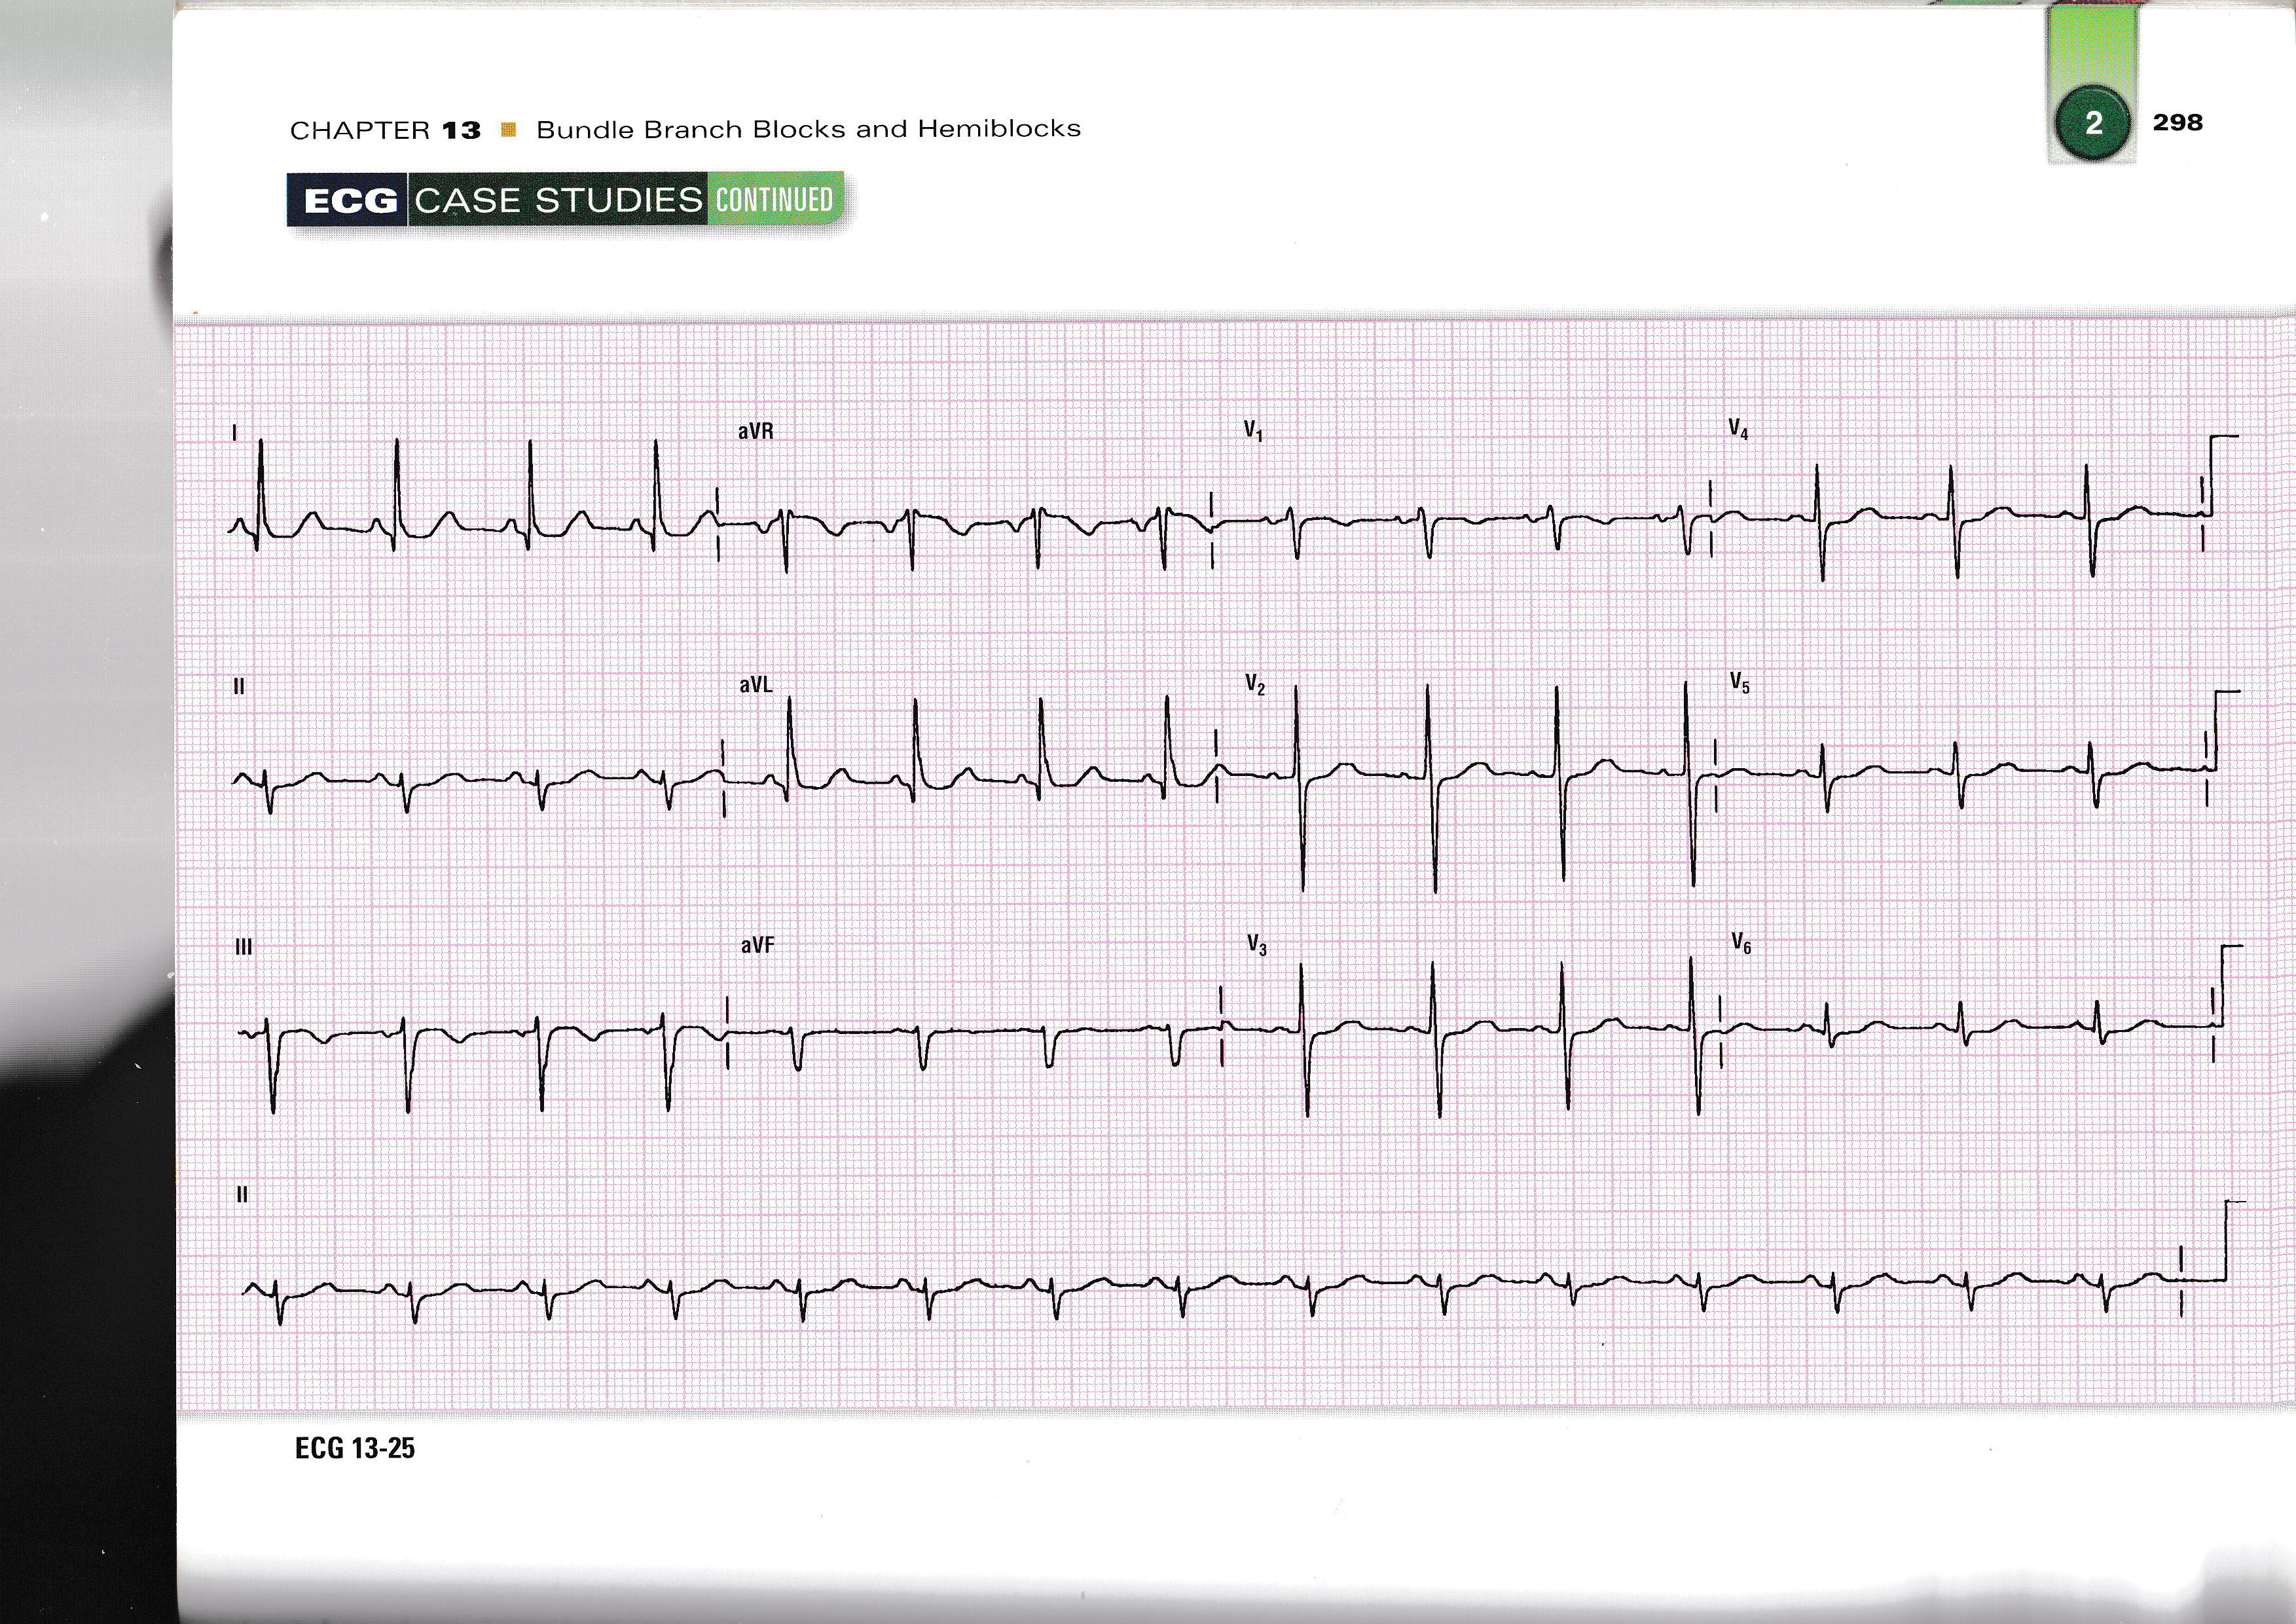The image size is (2296, 1624).
Task: Click the small orange square bullet in header
Action: (x=508, y=130)
